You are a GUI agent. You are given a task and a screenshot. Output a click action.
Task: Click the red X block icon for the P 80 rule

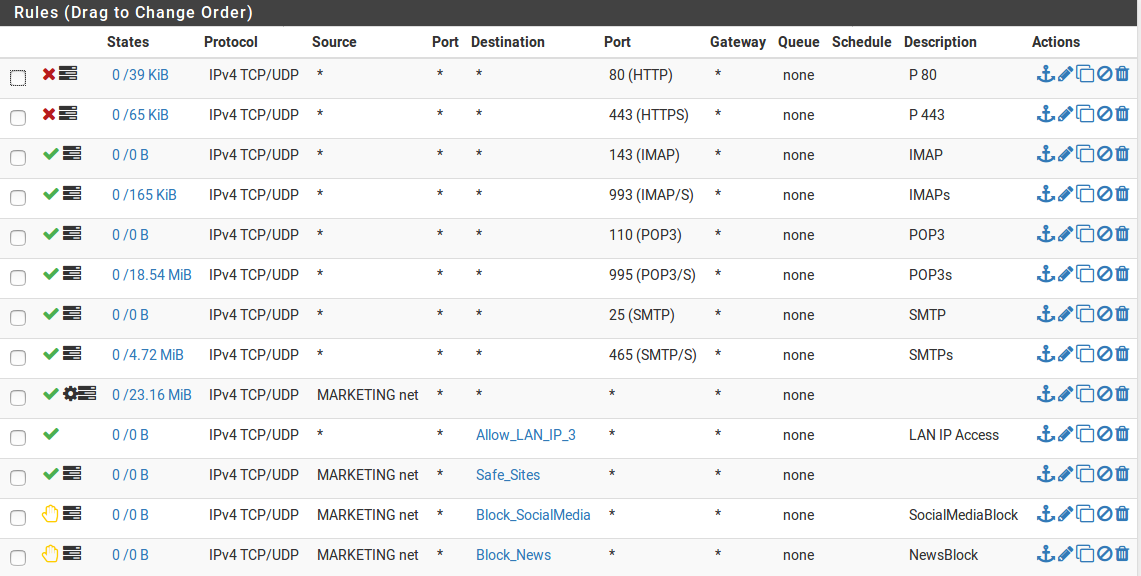point(49,74)
